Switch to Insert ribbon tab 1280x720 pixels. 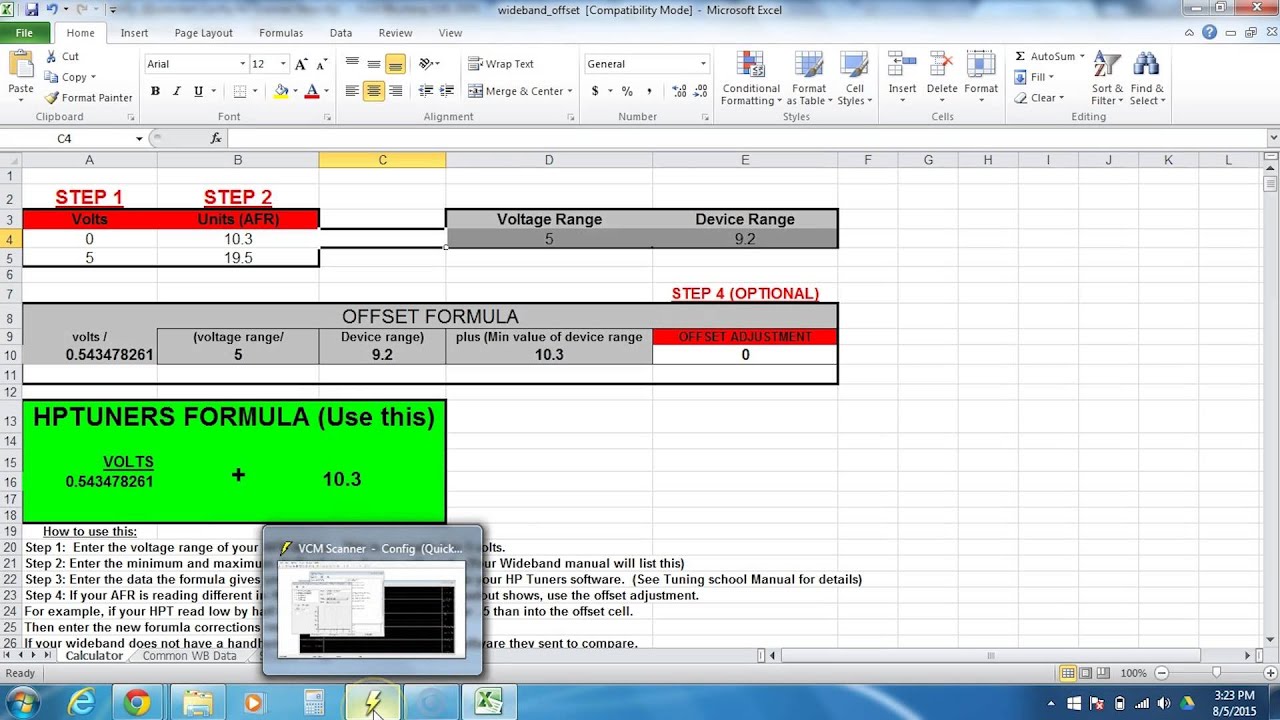(134, 33)
